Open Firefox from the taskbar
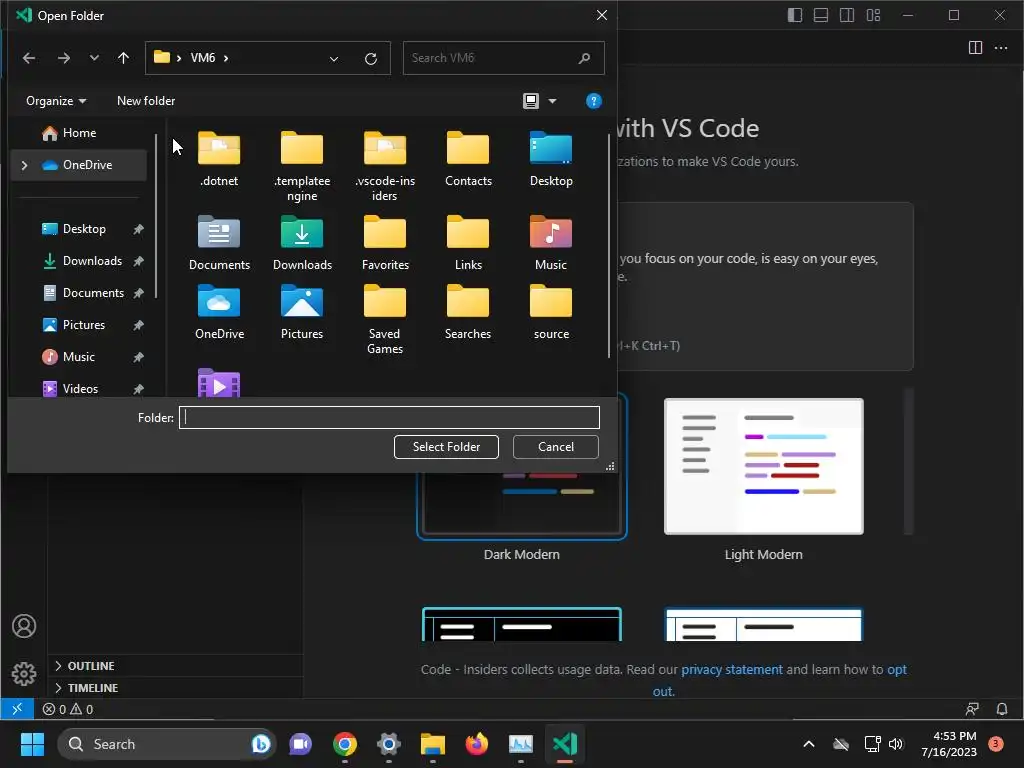This screenshot has width=1024, height=768. (x=477, y=744)
